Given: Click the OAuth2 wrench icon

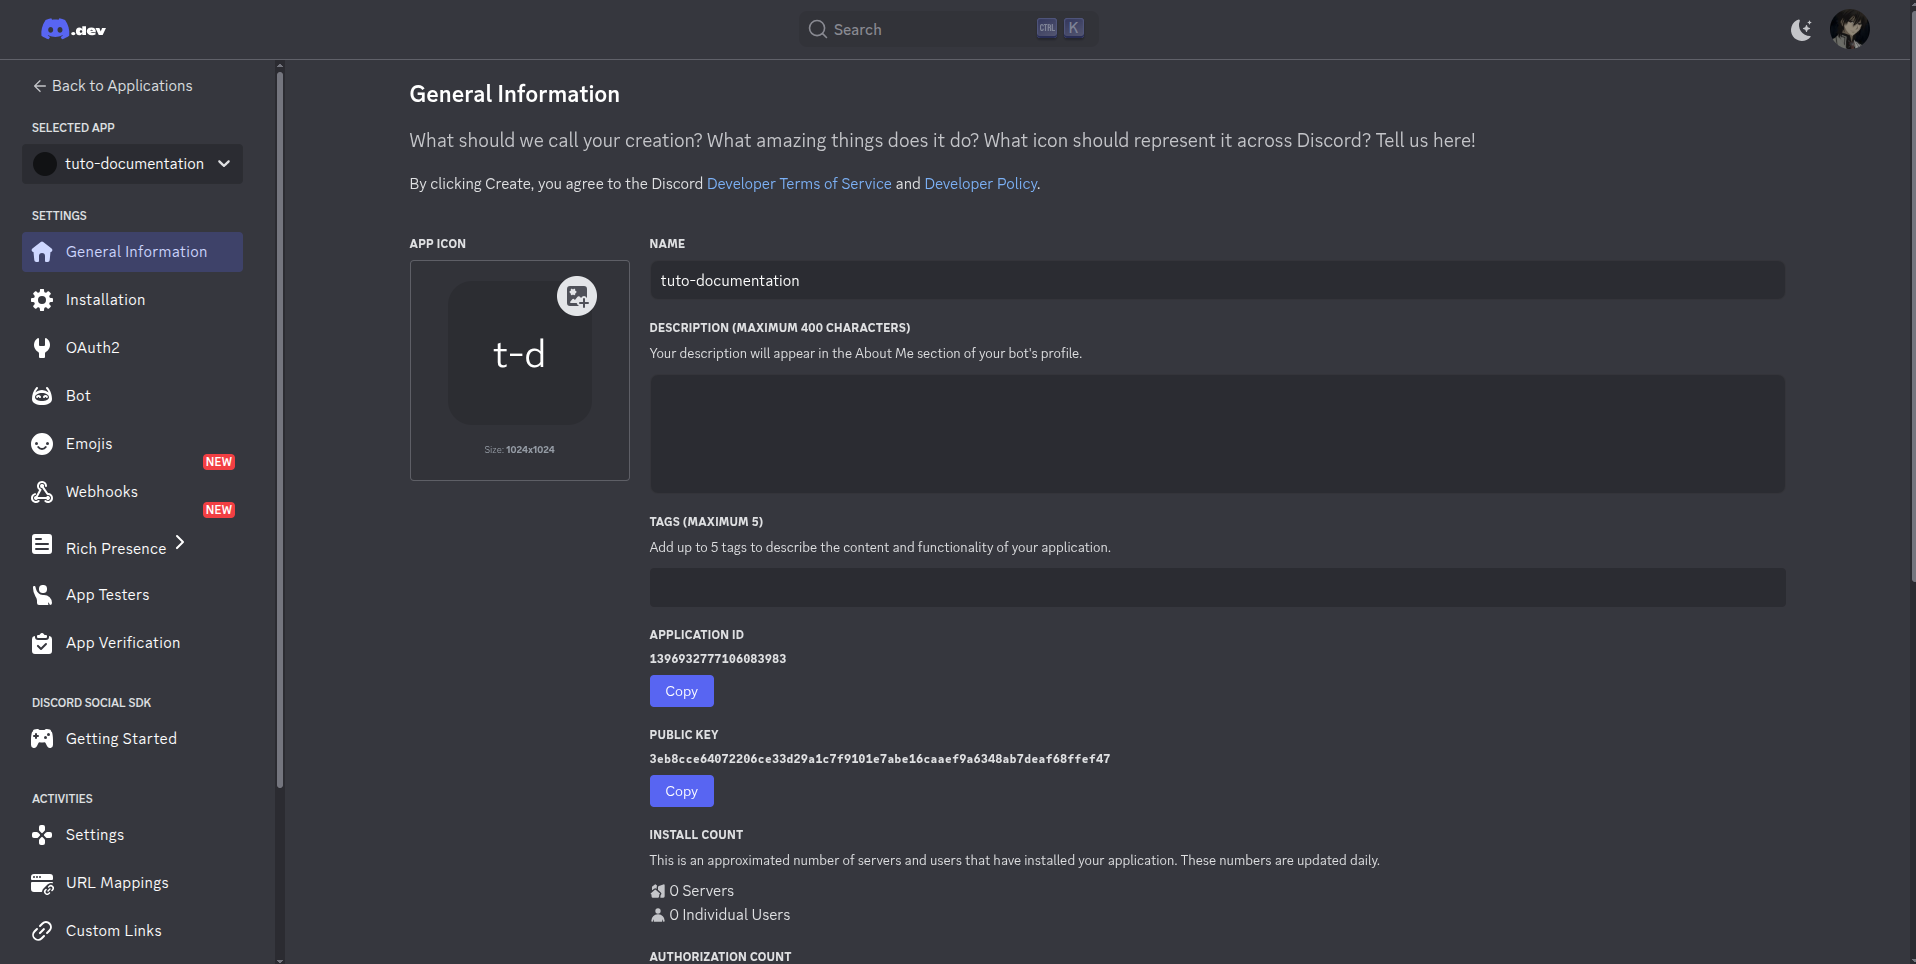Looking at the screenshot, I should click(42, 348).
